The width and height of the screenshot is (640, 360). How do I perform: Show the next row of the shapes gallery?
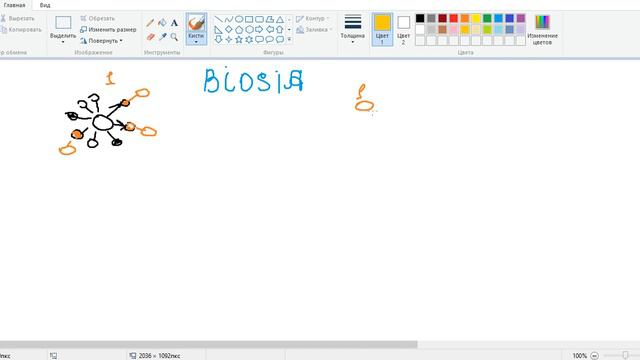tap(289, 29)
